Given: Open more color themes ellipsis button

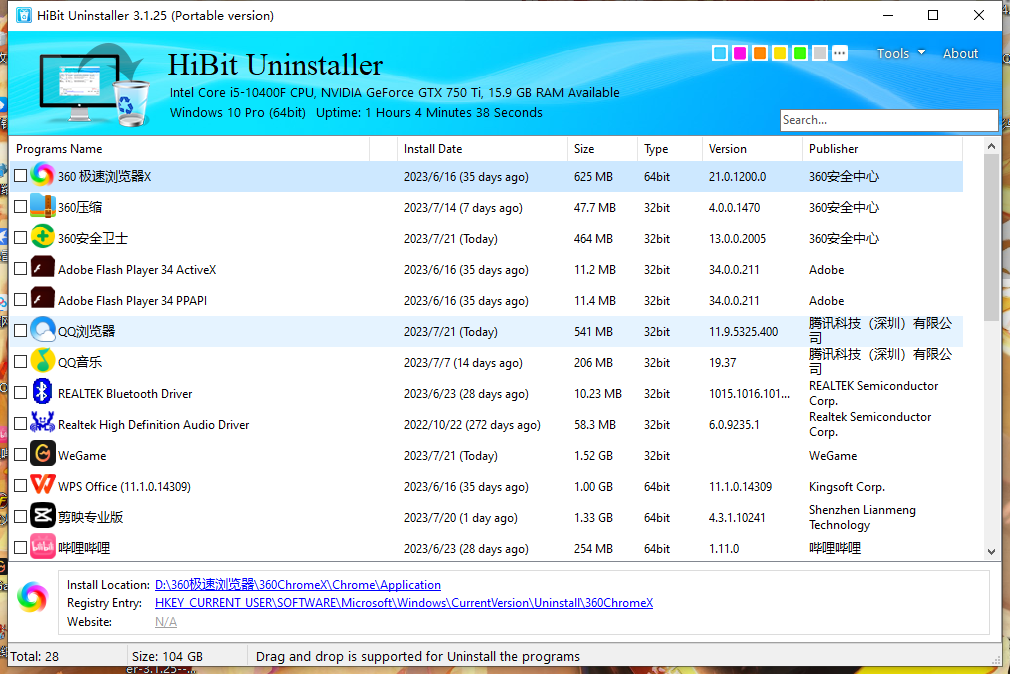Looking at the screenshot, I should pos(839,53).
